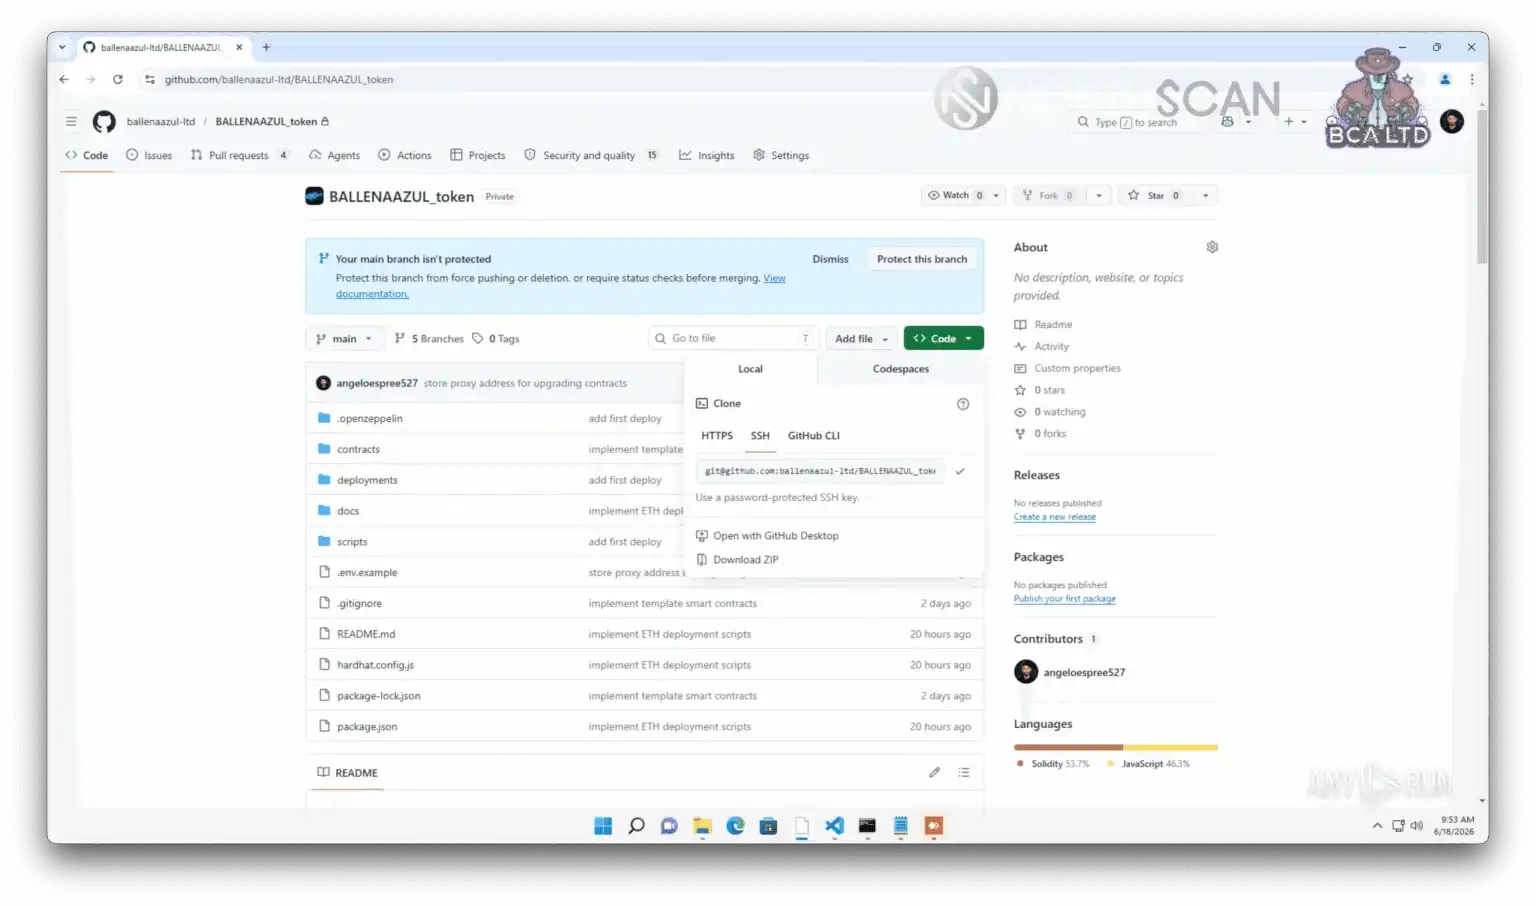Show hidden system tray icons

coord(1377,826)
